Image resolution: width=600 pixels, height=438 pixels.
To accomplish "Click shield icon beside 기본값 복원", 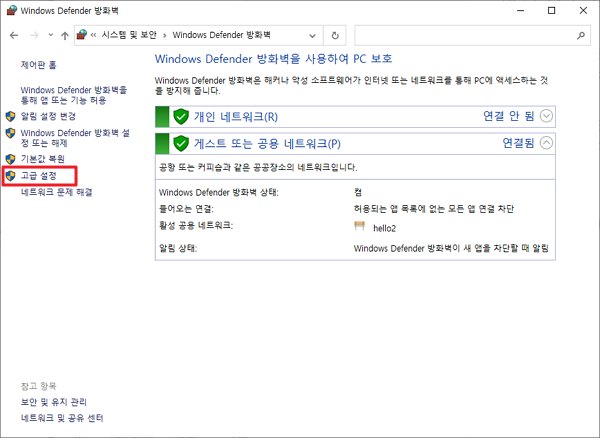I will point(10,159).
